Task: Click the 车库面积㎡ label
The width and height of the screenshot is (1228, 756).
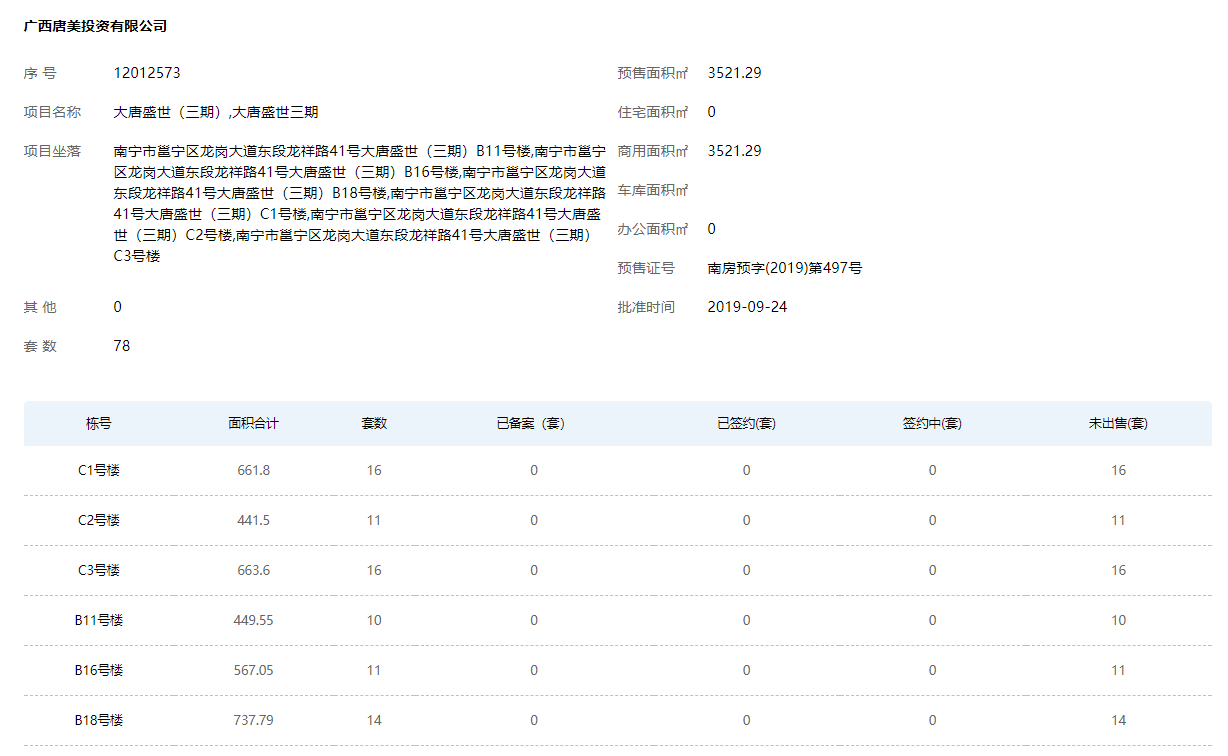Action: 653,190
